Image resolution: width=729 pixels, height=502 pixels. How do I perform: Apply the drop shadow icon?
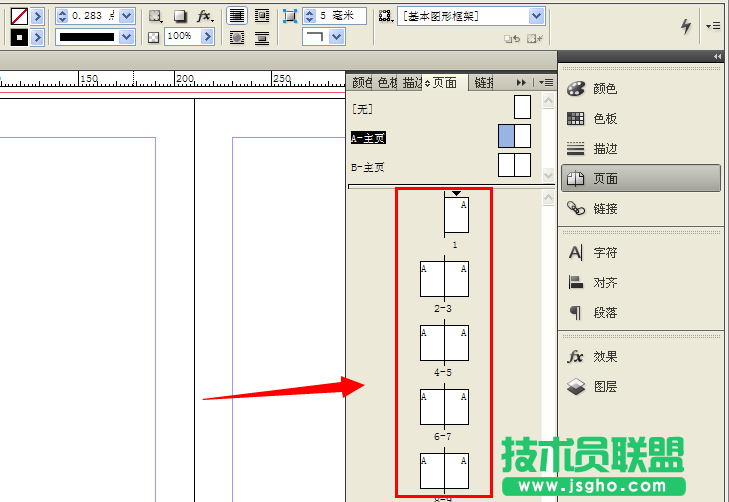click(179, 16)
